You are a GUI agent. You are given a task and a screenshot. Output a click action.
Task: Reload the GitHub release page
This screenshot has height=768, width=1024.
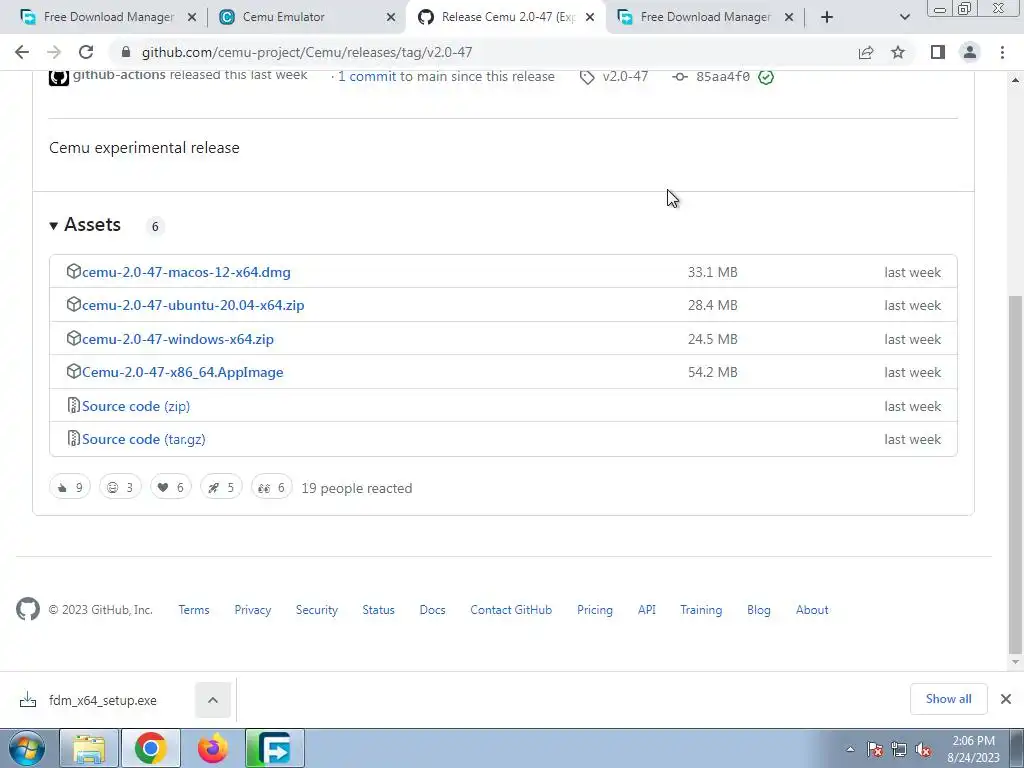(86, 52)
